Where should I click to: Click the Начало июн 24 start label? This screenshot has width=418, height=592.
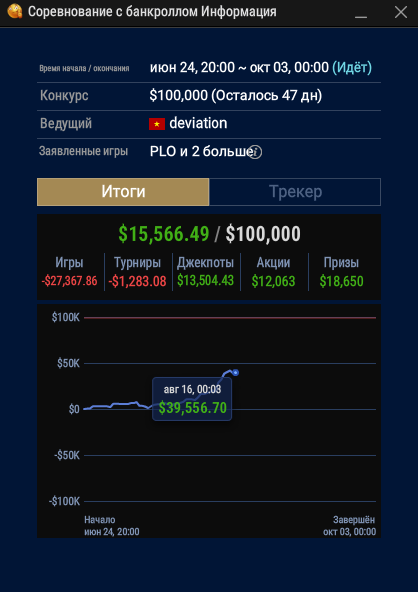[112, 526]
